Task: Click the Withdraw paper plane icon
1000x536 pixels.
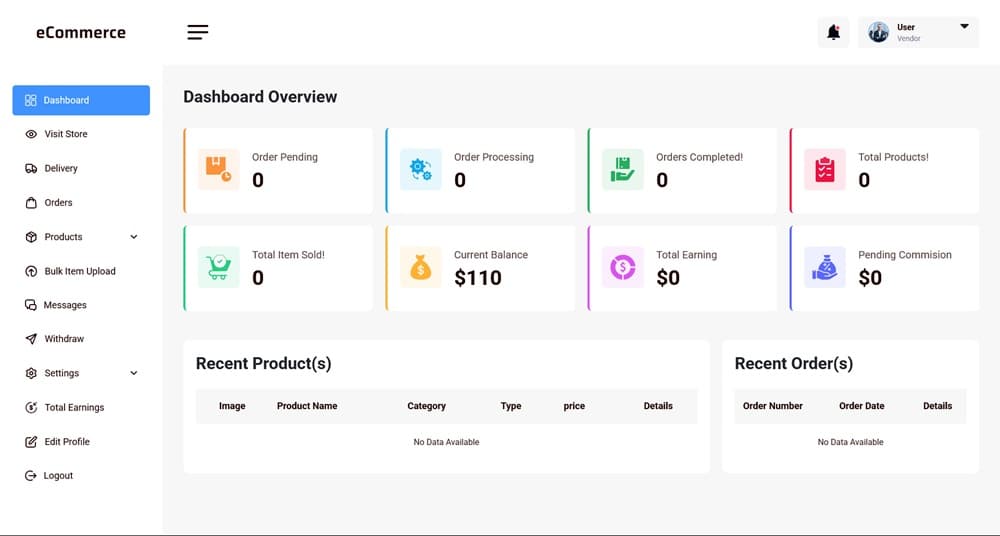Action: point(31,339)
